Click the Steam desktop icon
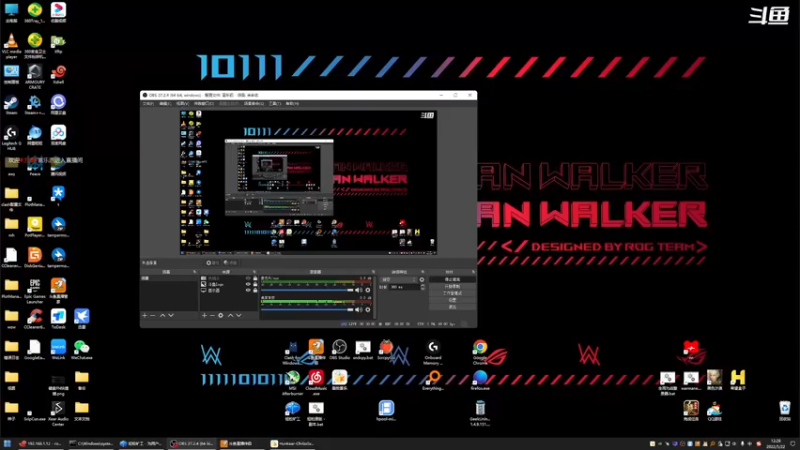This screenshot has width=800, height=450. (x=11, y=106)
